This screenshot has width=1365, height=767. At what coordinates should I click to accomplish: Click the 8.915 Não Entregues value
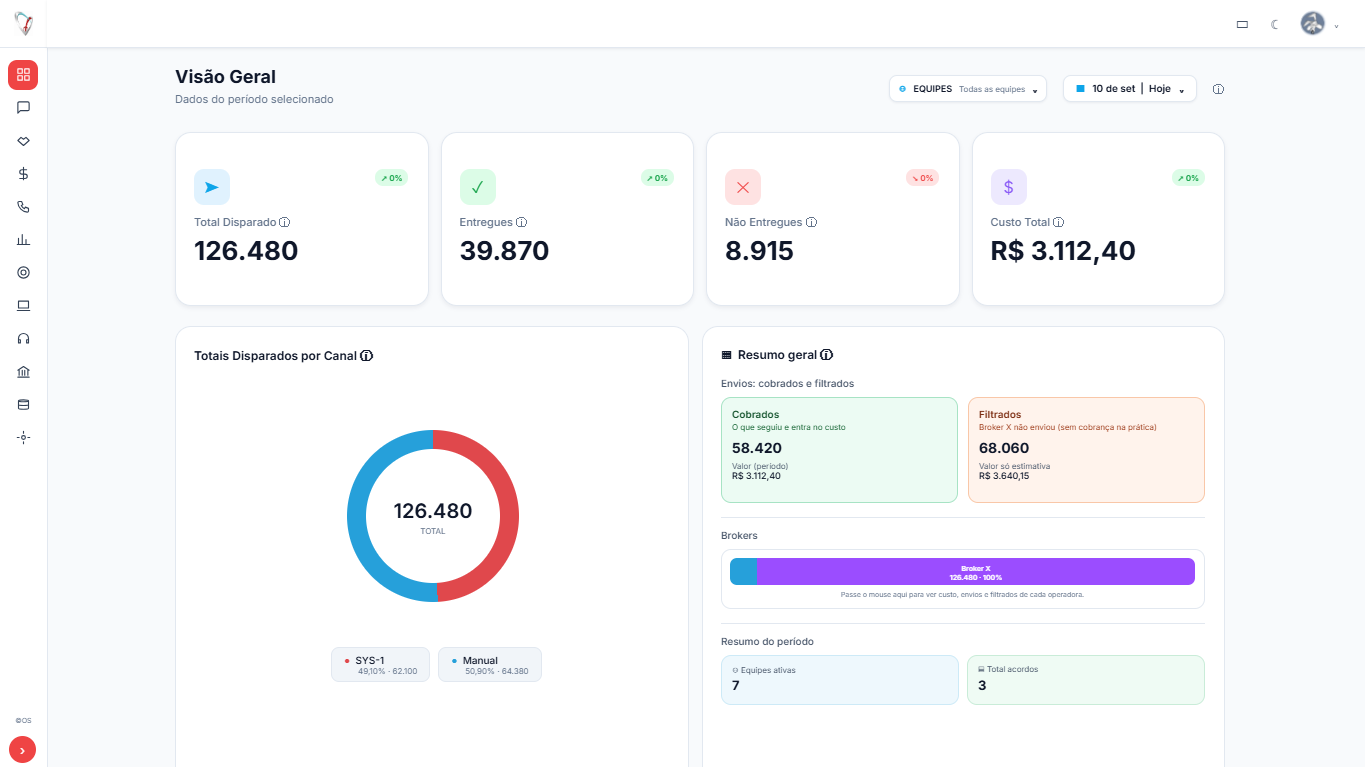click(x=759, y=251)
